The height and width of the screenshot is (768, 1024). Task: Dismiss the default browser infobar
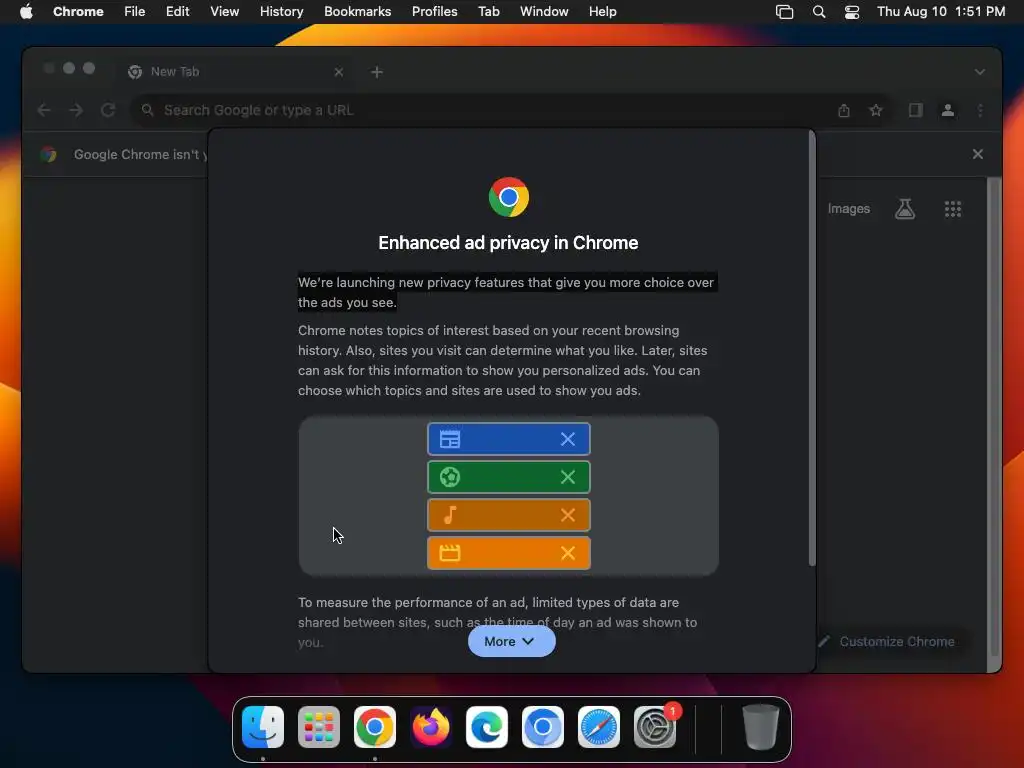pos(978,154)
